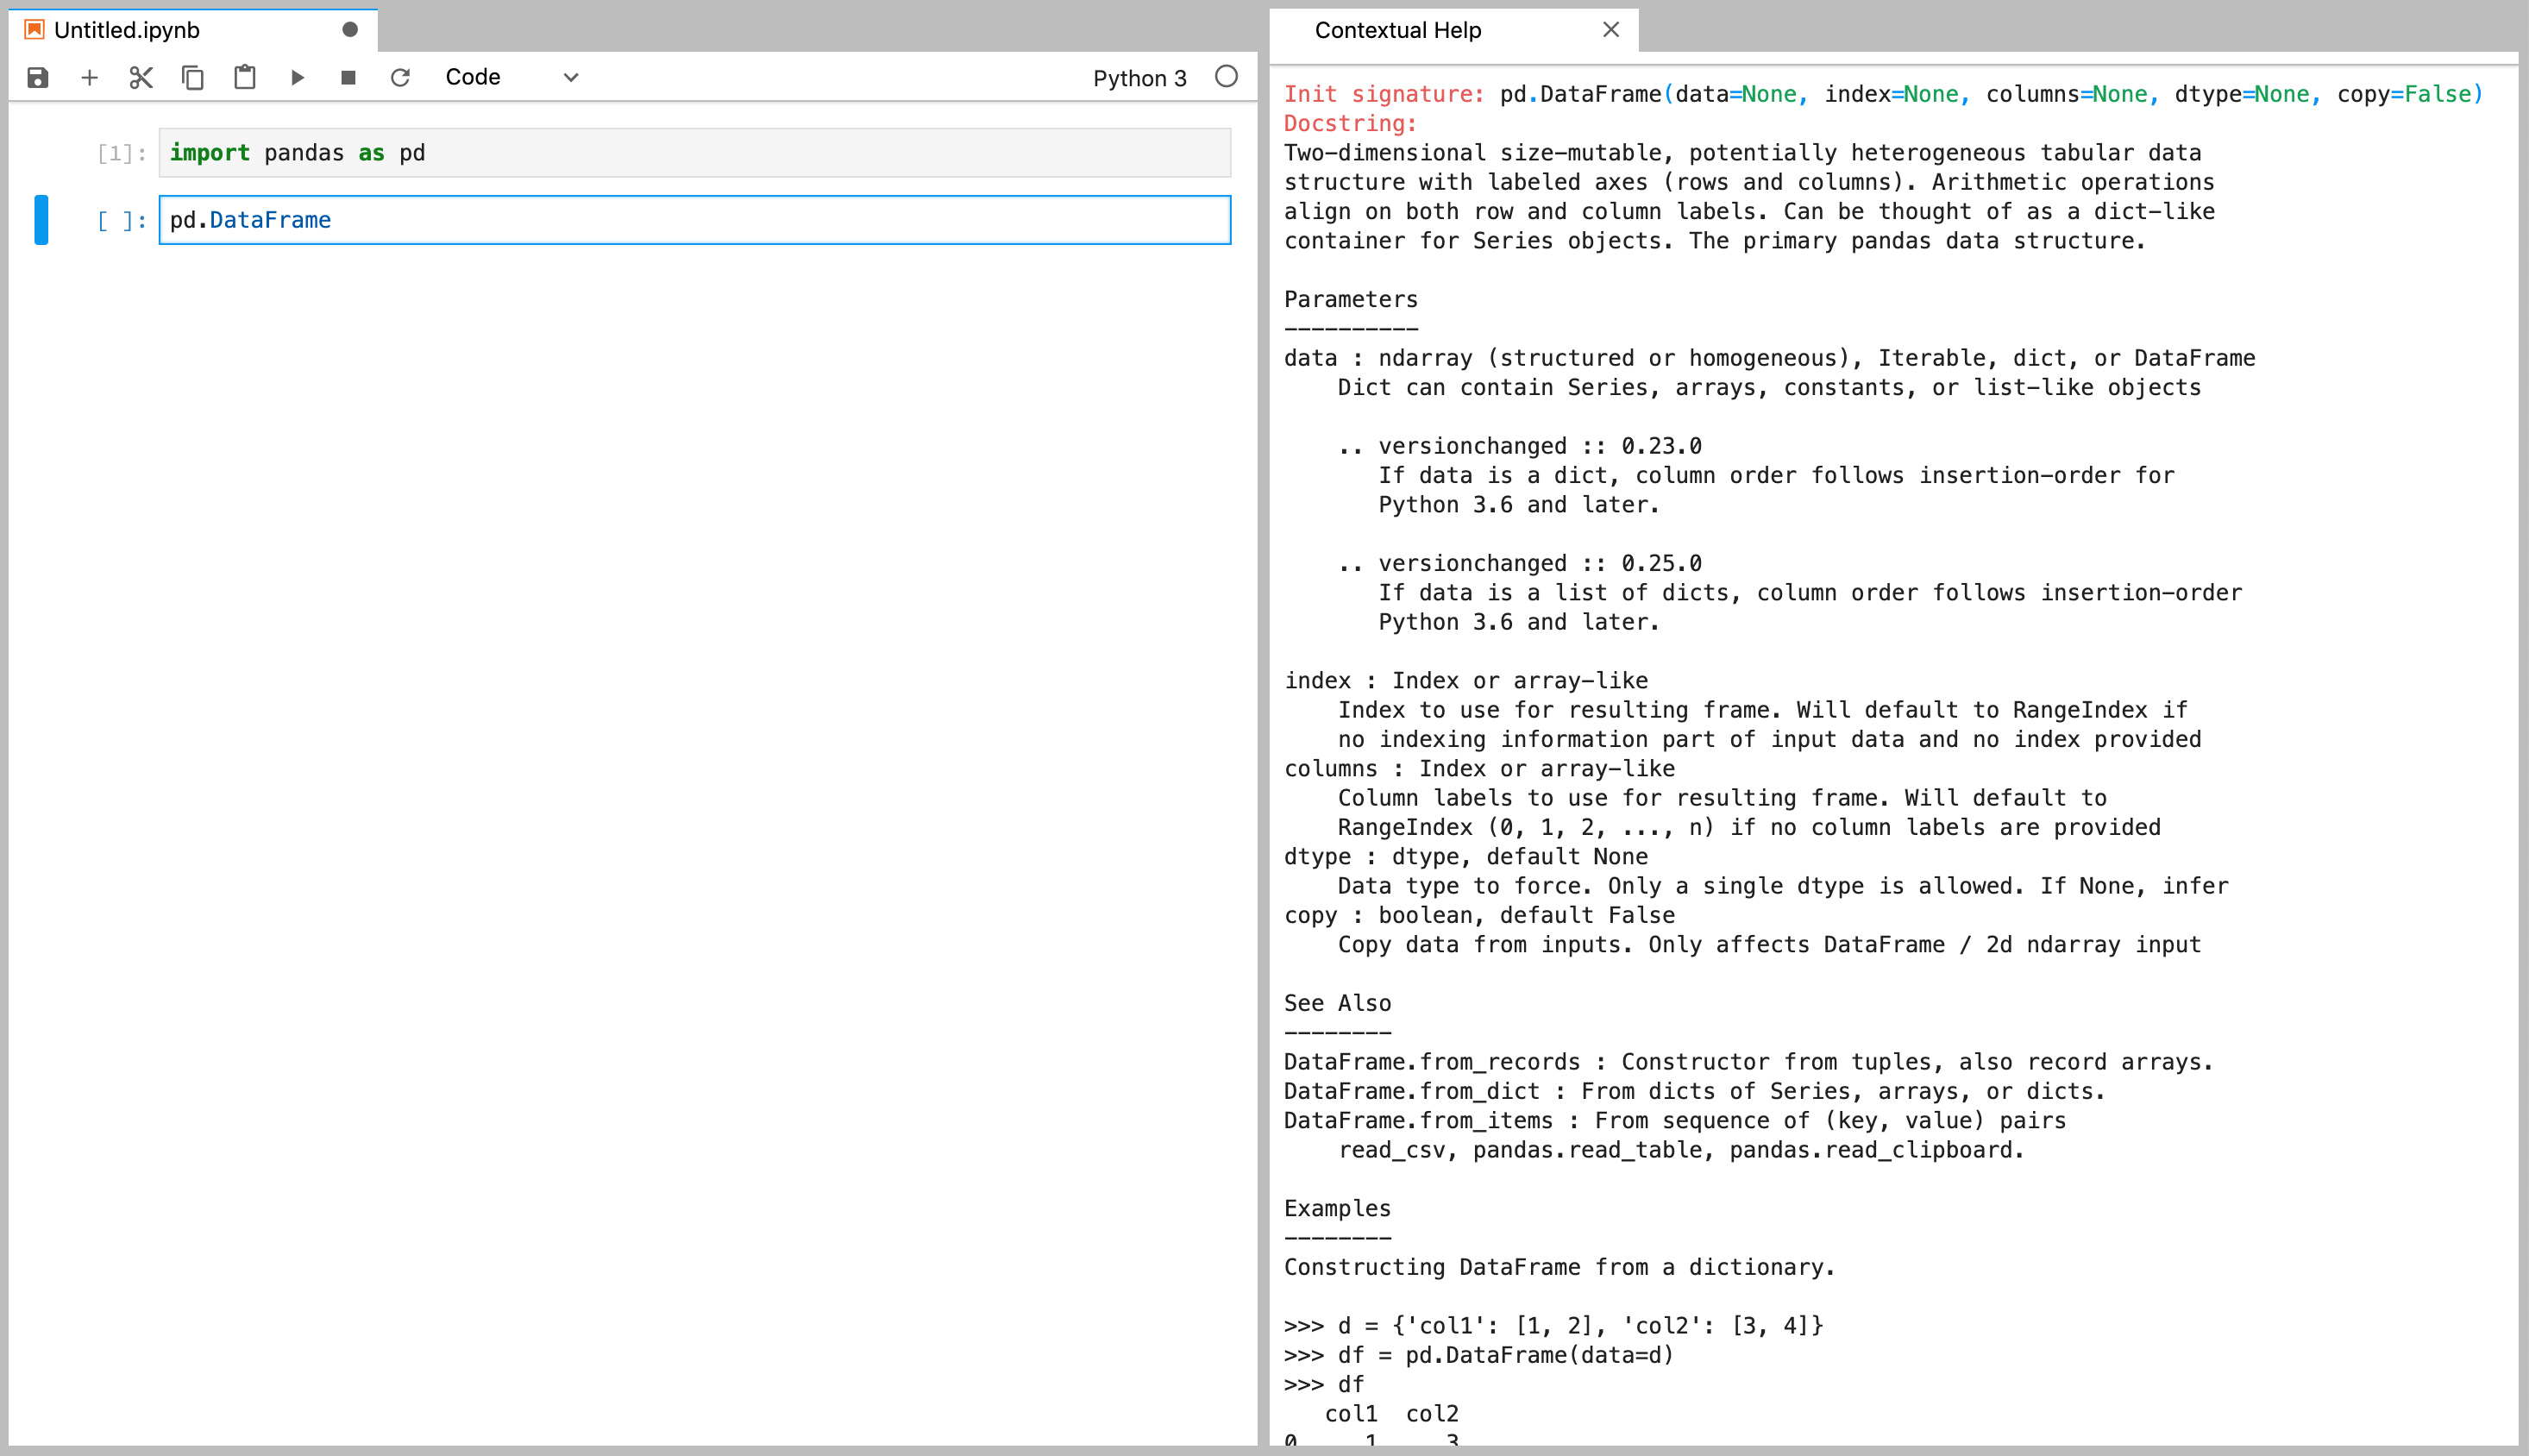
Task: Click the Python 3 kernel name
Action: [x=1139, y=78]
